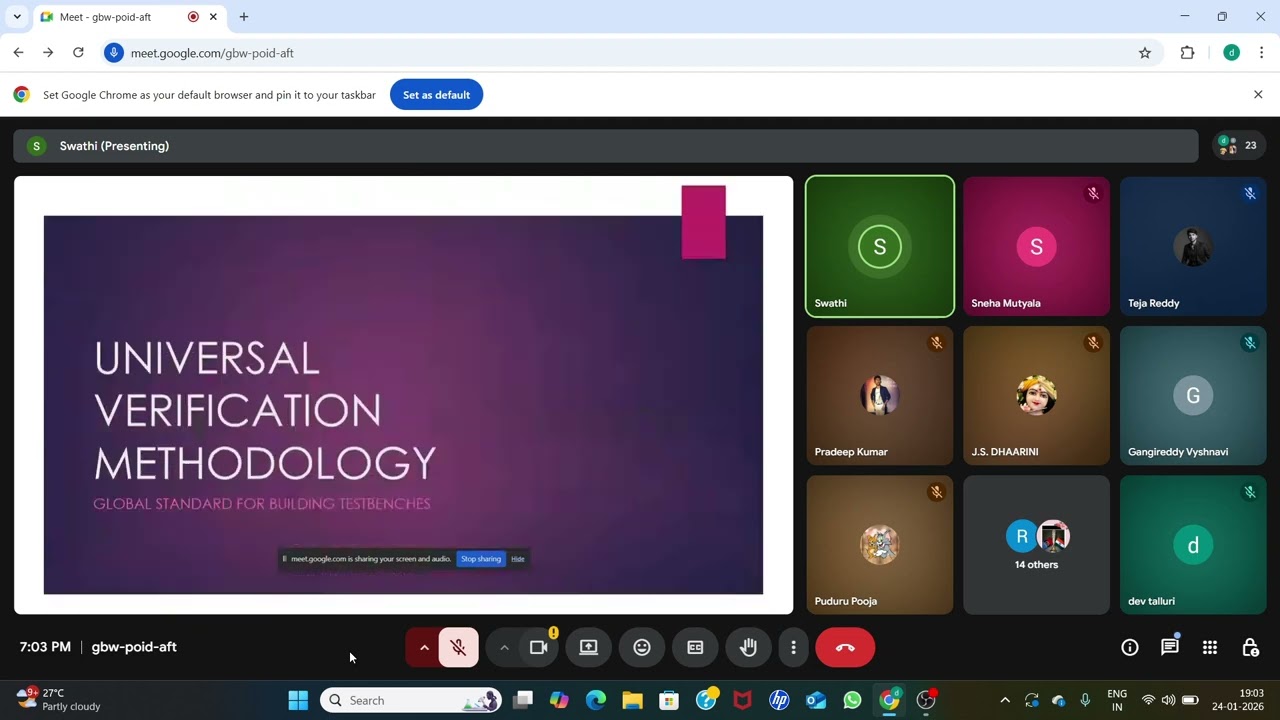Click the browser Back arrow

pyautogui.click(x=18, y=53)
